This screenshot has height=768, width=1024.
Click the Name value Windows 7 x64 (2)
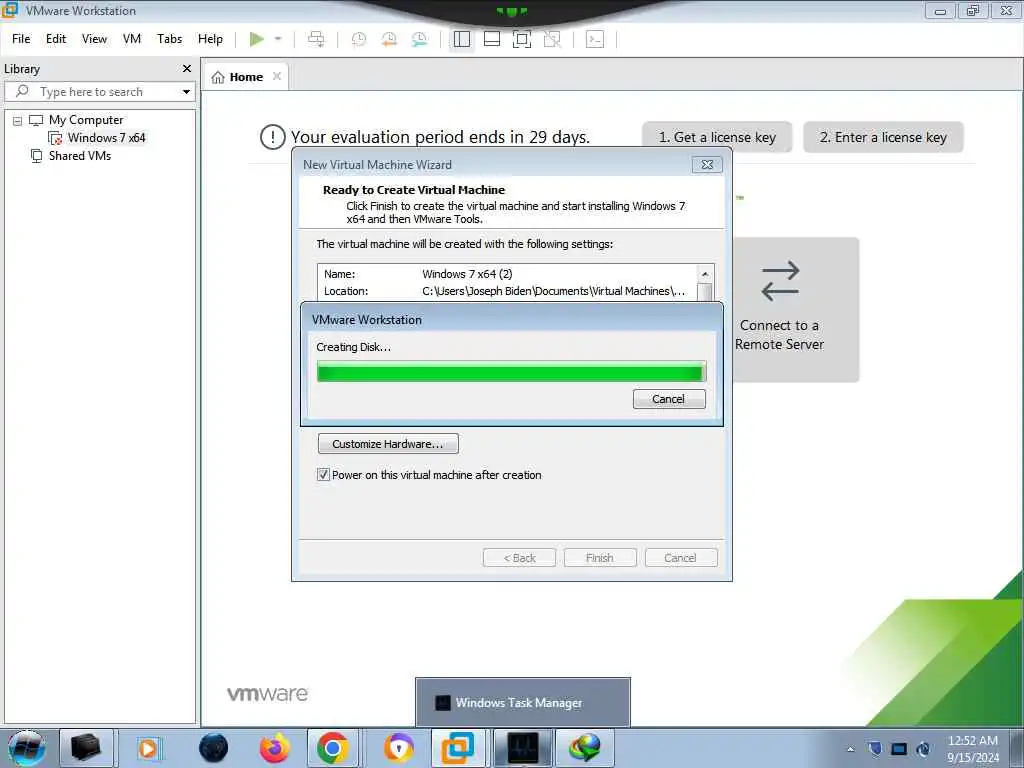(467, 274)
